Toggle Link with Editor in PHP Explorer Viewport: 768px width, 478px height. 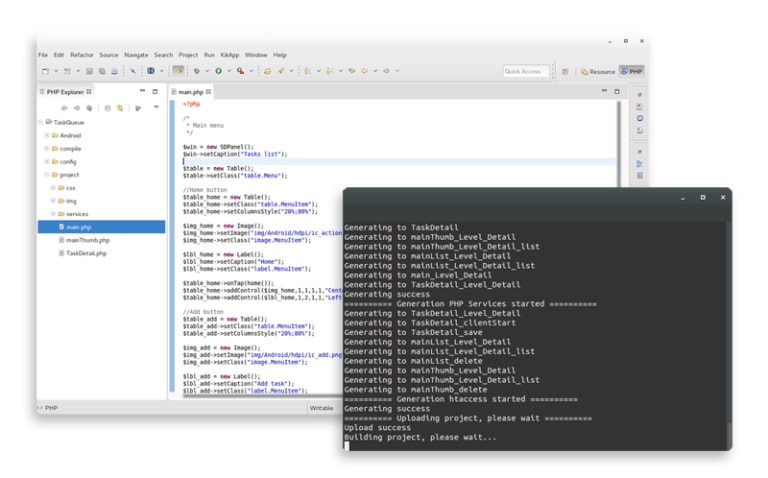tap(120, 108)
